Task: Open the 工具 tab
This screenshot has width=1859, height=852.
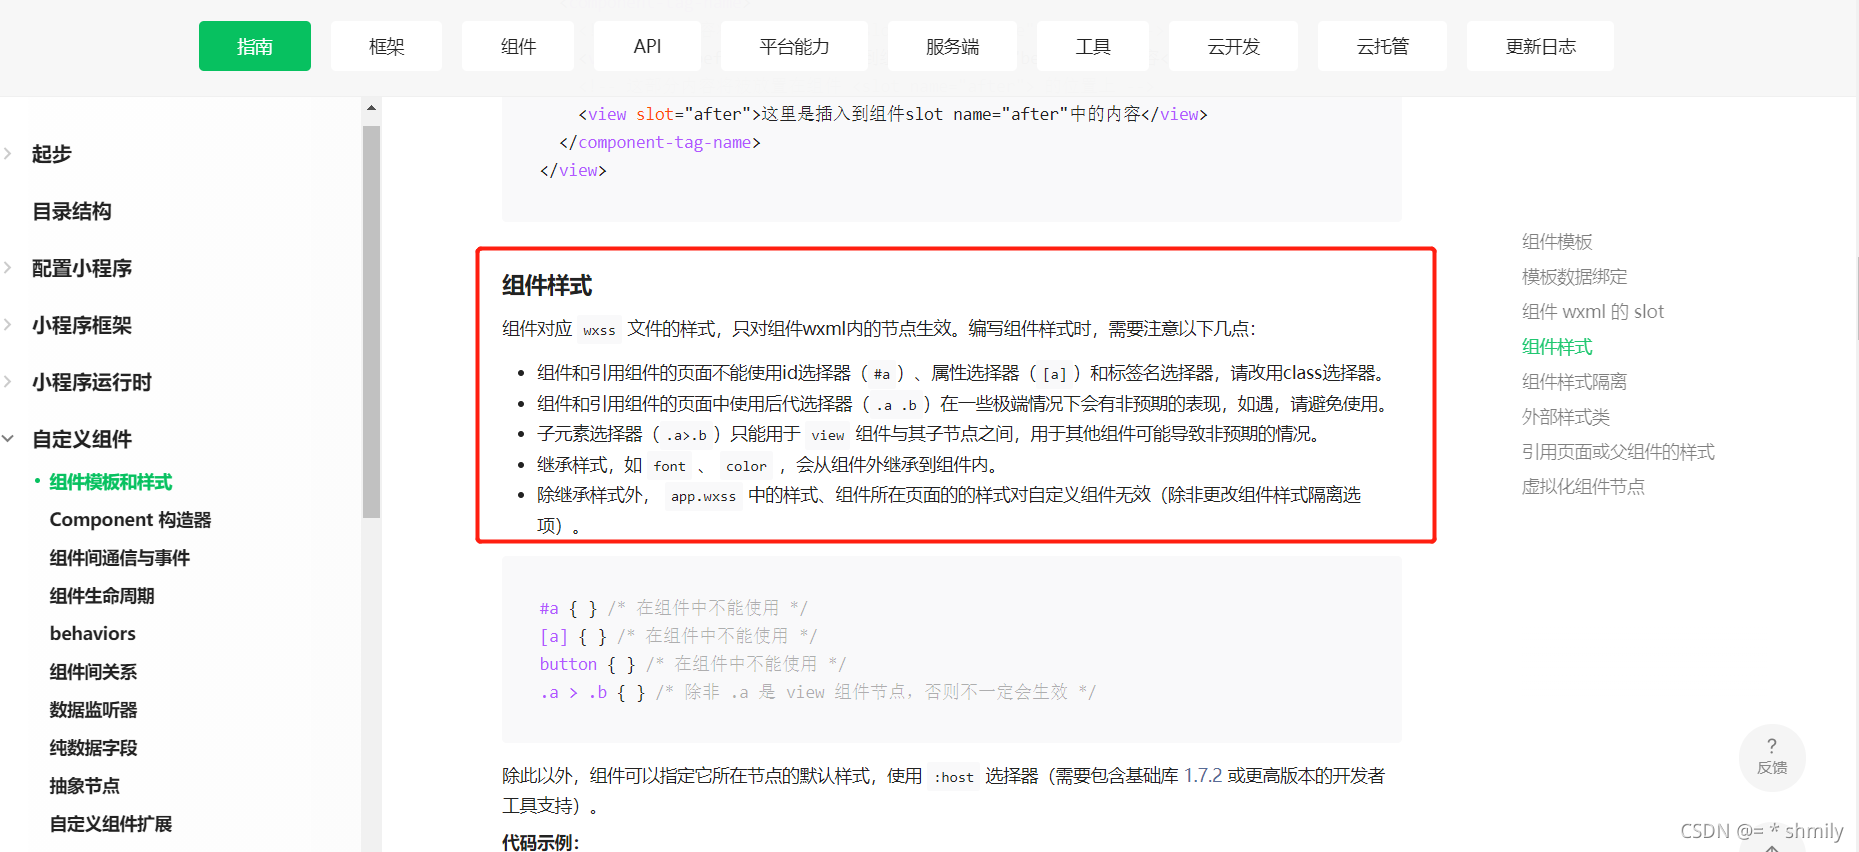Action: coord(1093,46)
